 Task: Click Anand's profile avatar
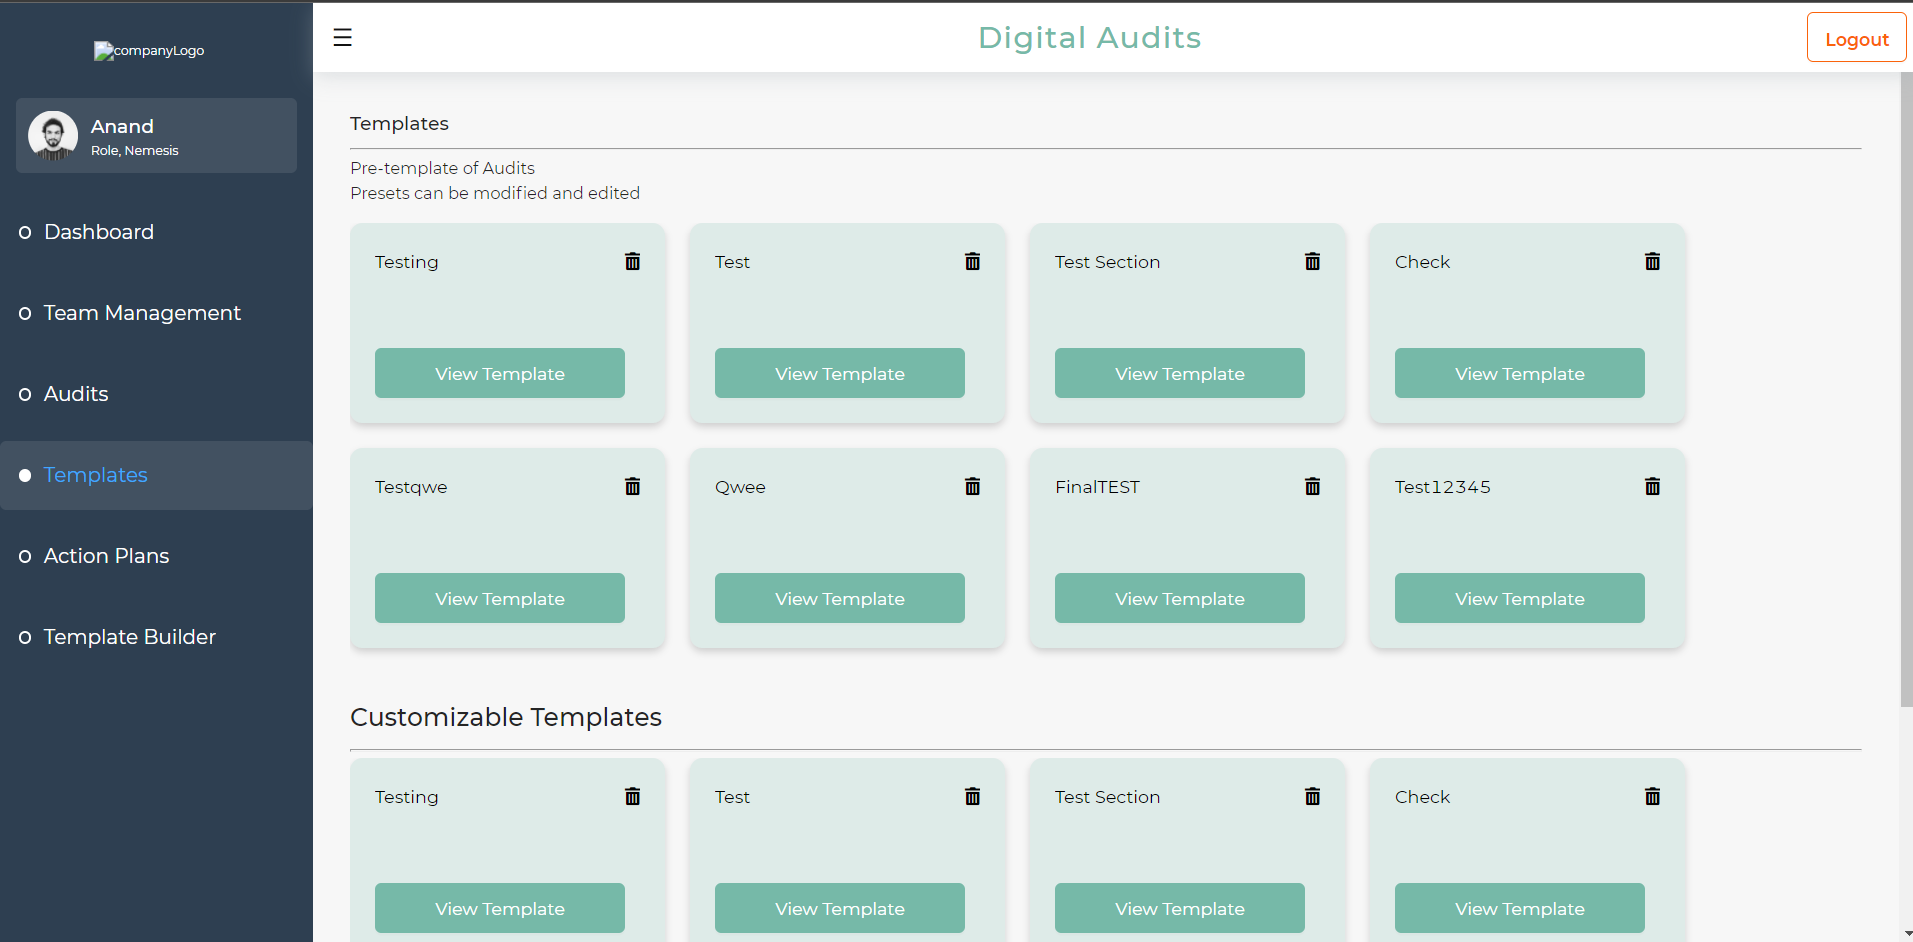[53, 135]
